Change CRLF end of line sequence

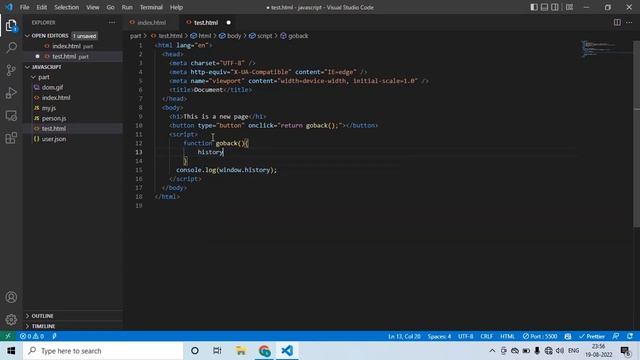[x=487, y=336]
